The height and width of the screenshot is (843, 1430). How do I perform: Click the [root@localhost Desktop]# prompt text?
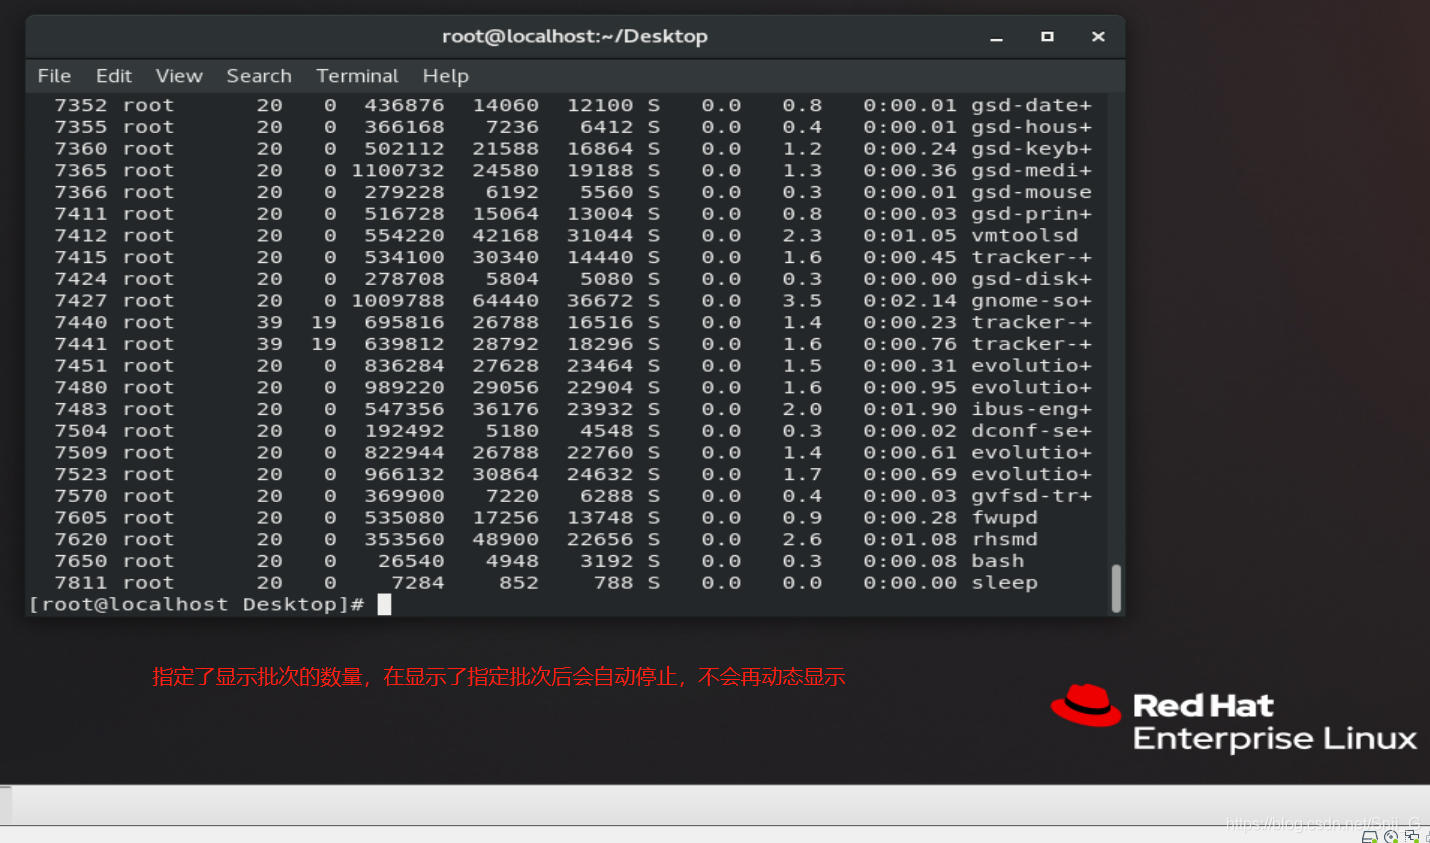click(x=196, y=604)
